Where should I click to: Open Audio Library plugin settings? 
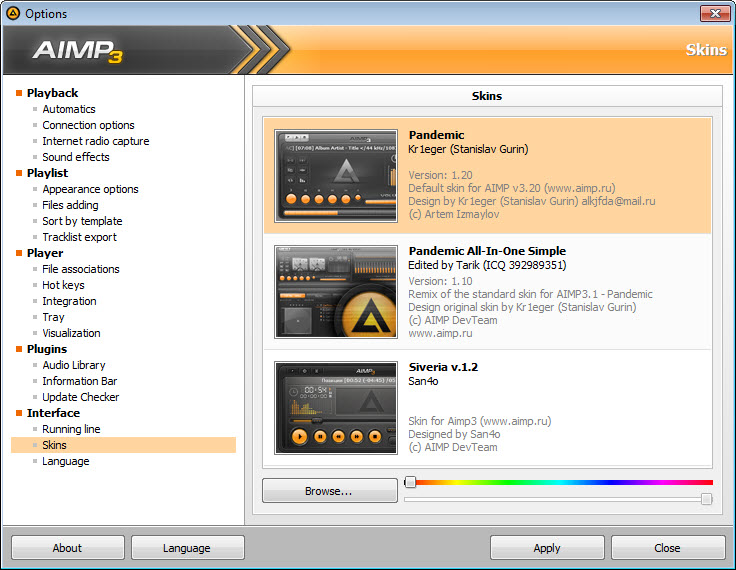click(74, 365)
